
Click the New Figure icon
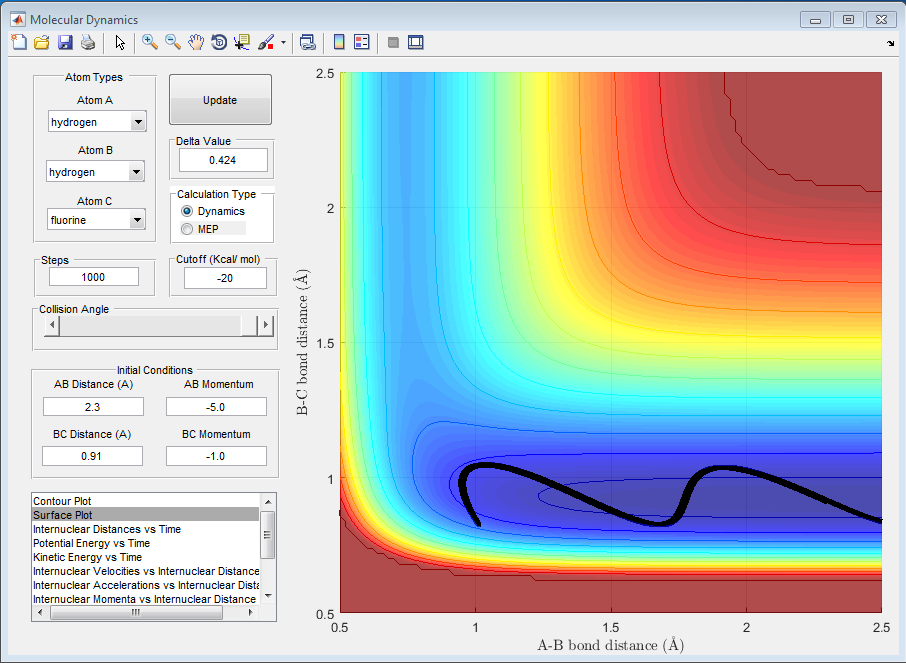coord(18,42)
